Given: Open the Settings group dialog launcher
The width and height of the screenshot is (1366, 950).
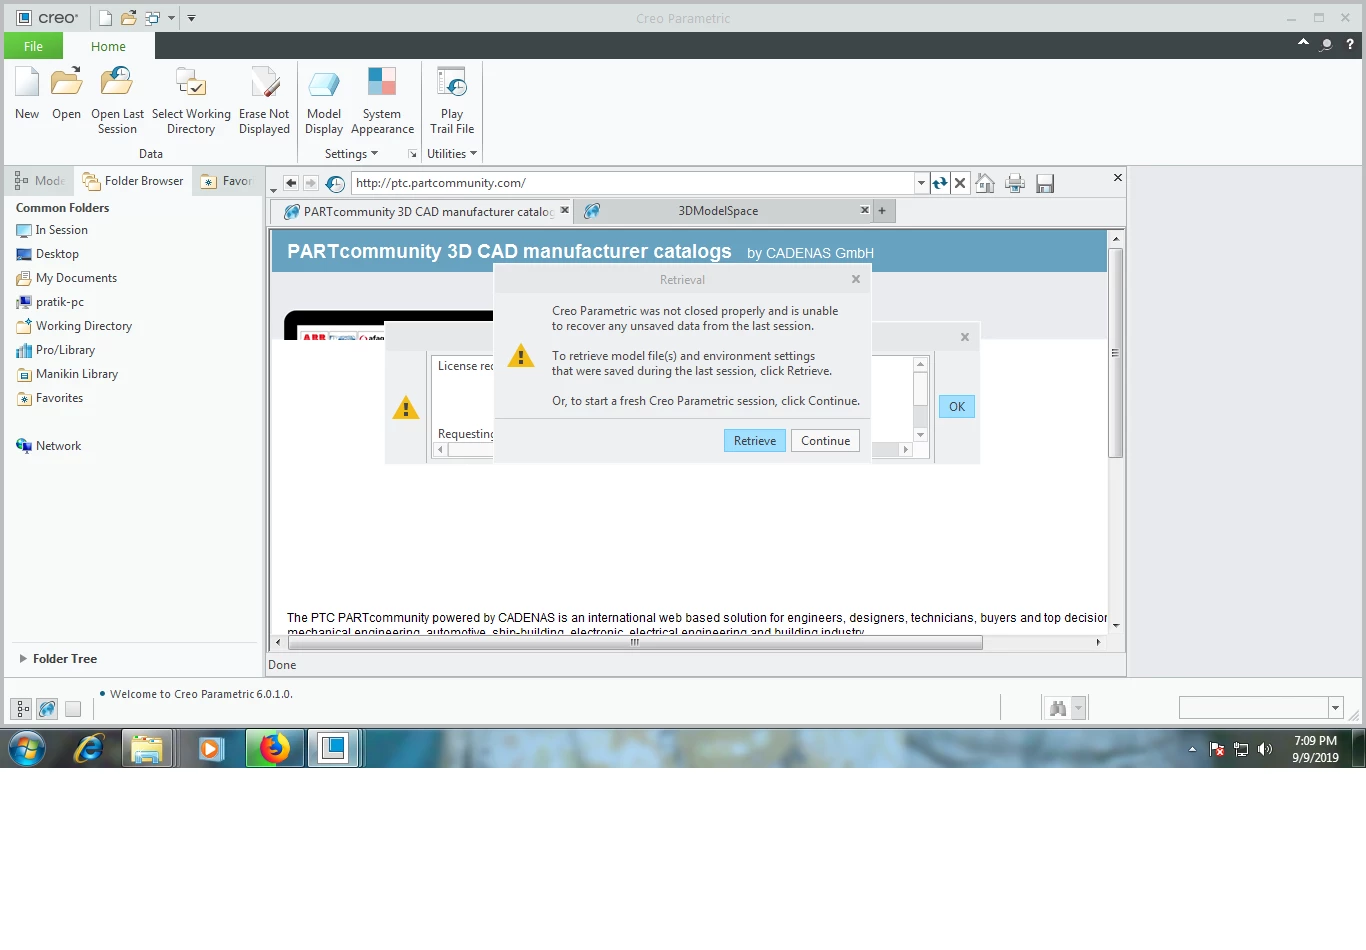Looking at the screenshot, I should [412, 154].
